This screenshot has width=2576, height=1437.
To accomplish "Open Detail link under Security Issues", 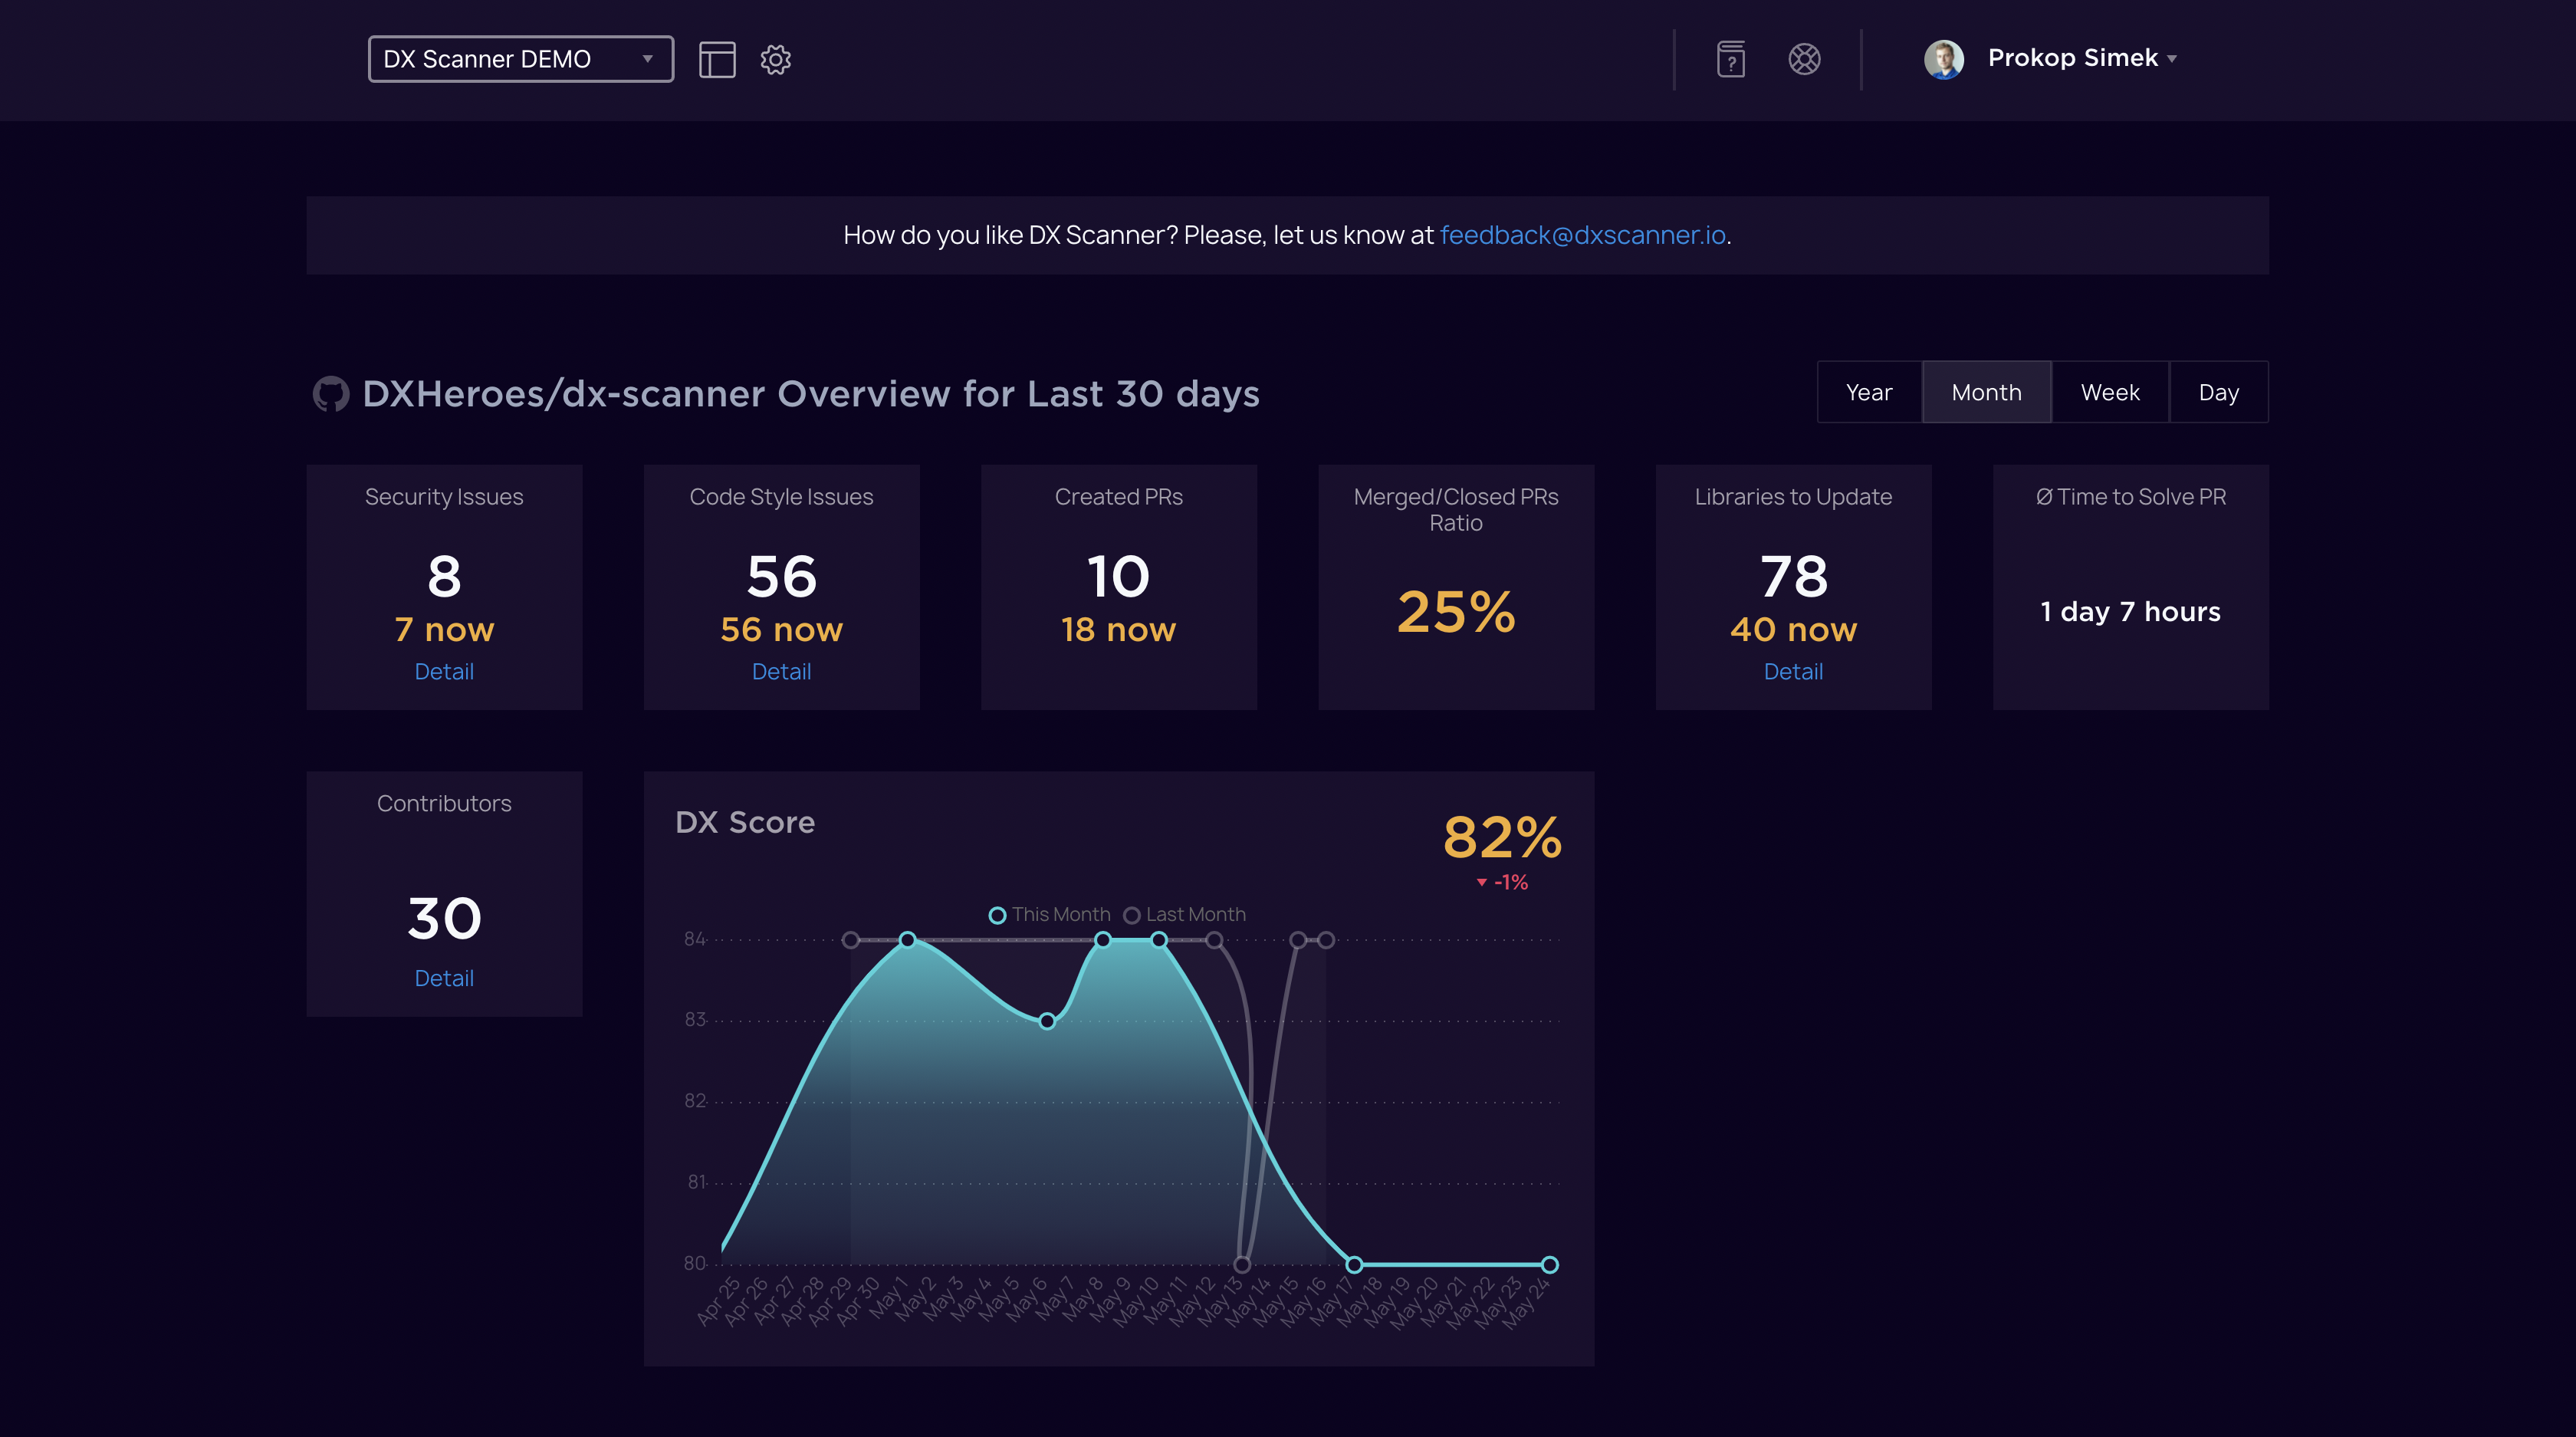I will click(444, 671).
